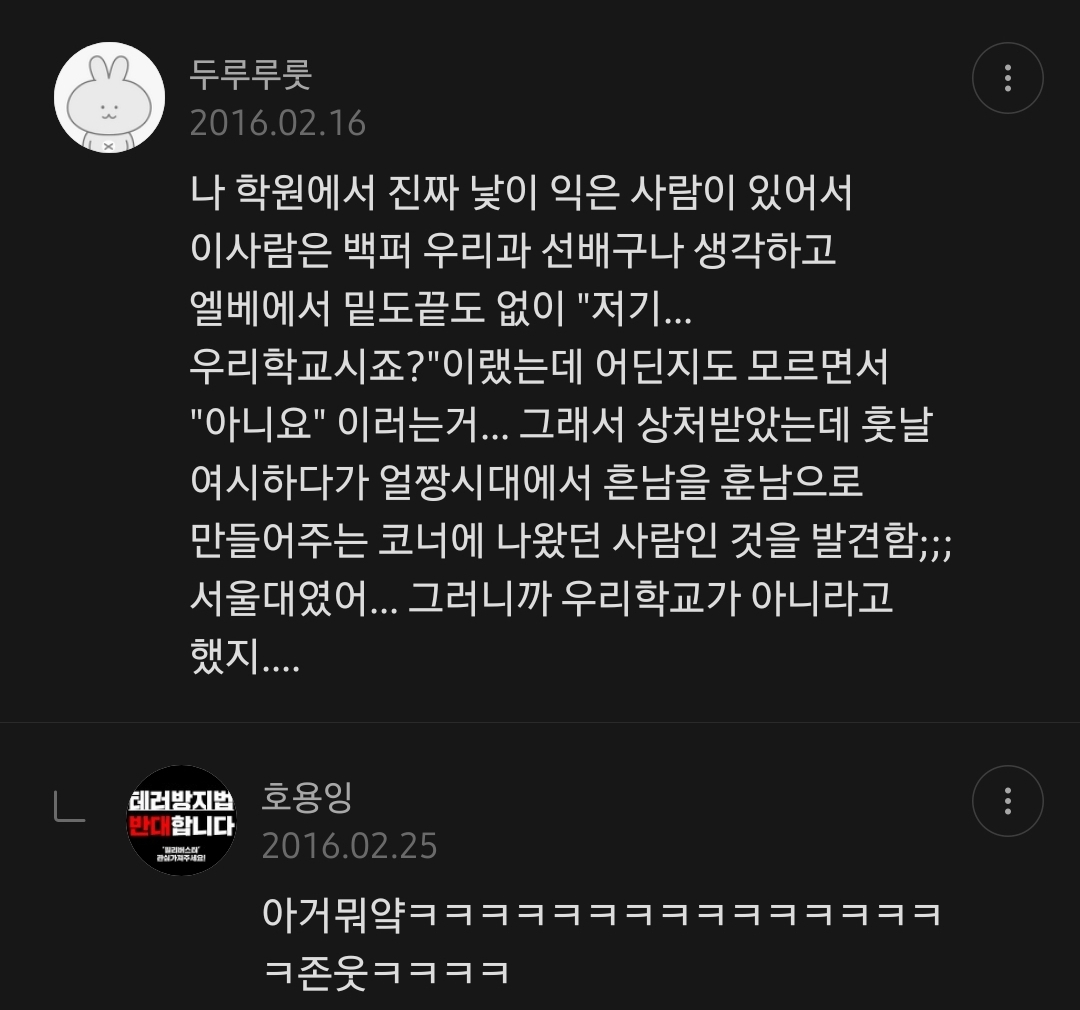Tap the reply's second line ㅋ존웃ㅋㅋㅋㅋ
Viewport: 1080px width, 1010px height.
coord(386,972)
